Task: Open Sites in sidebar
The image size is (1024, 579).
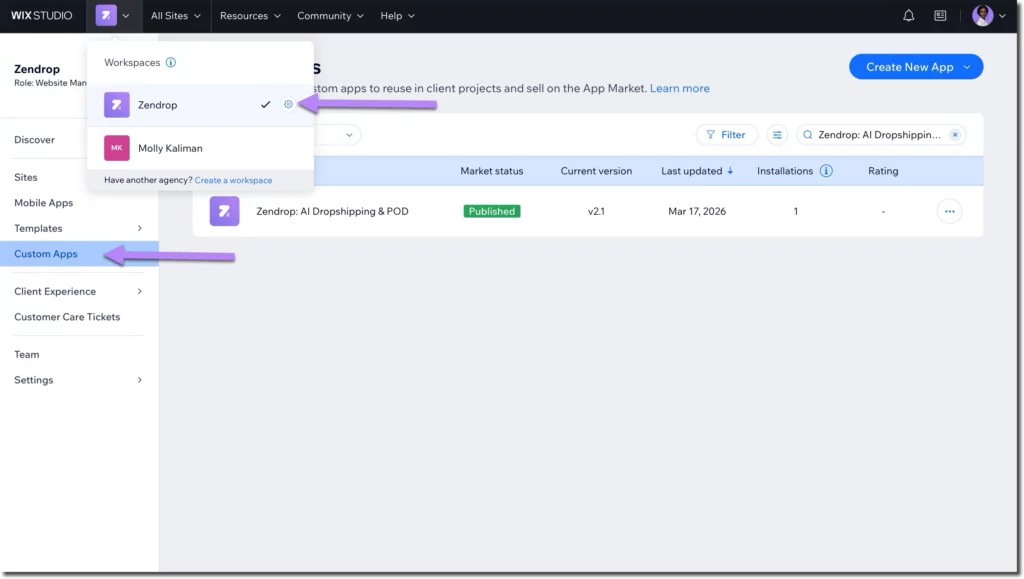Action: (x=25, y=177)
